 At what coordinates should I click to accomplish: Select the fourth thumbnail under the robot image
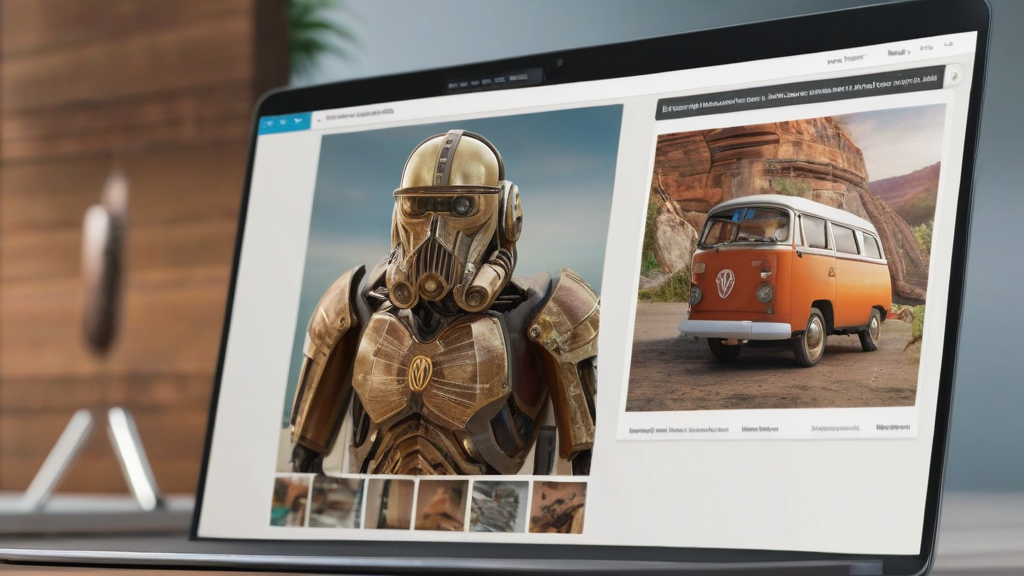click(x=441, y=505)
